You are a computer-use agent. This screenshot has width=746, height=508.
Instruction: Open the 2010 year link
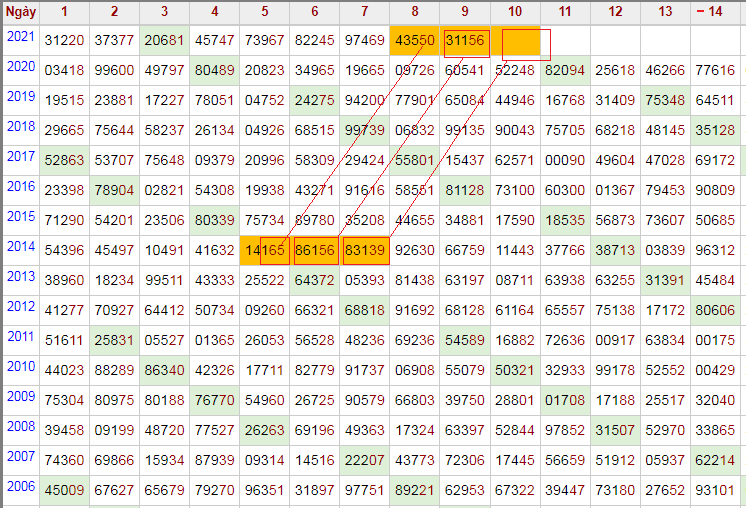19,367
